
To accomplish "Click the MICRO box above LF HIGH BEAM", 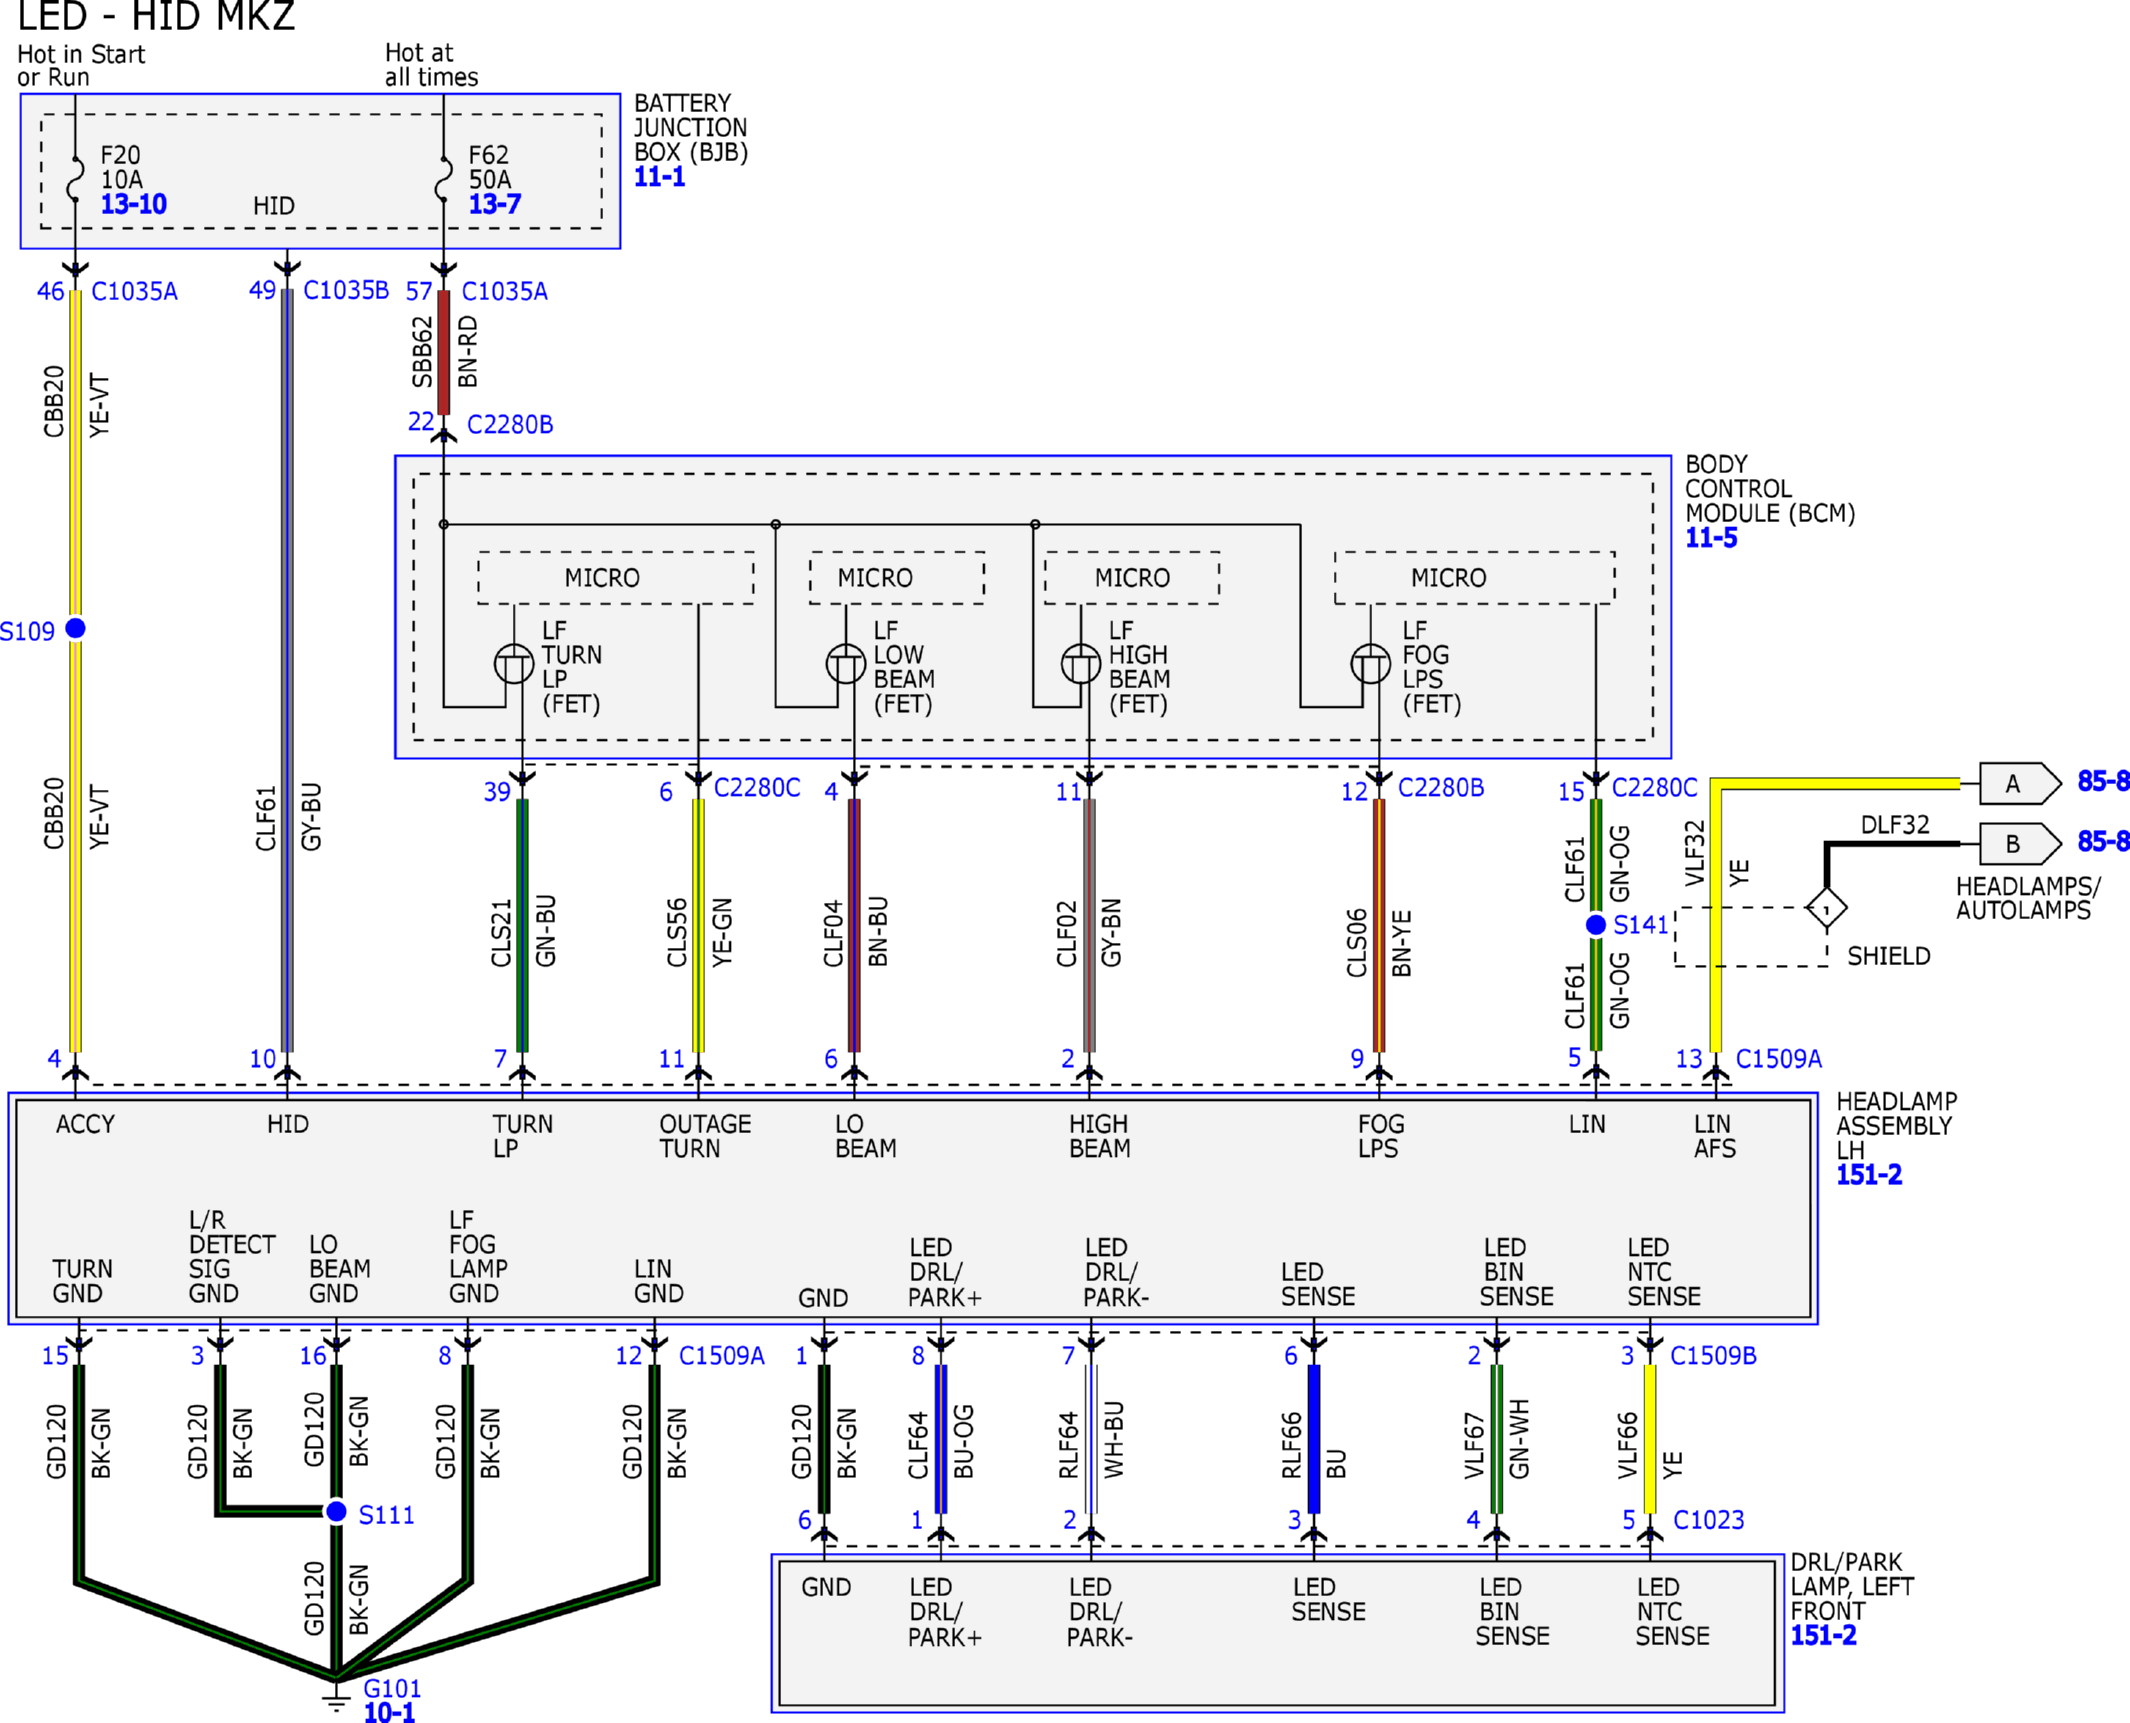I will point(1132,578).
